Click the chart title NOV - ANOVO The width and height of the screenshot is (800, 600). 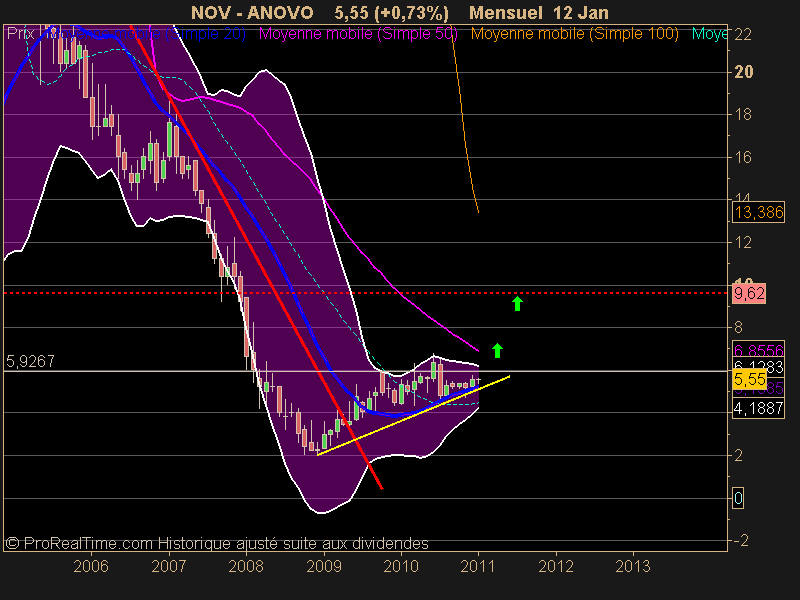[252, 13]
